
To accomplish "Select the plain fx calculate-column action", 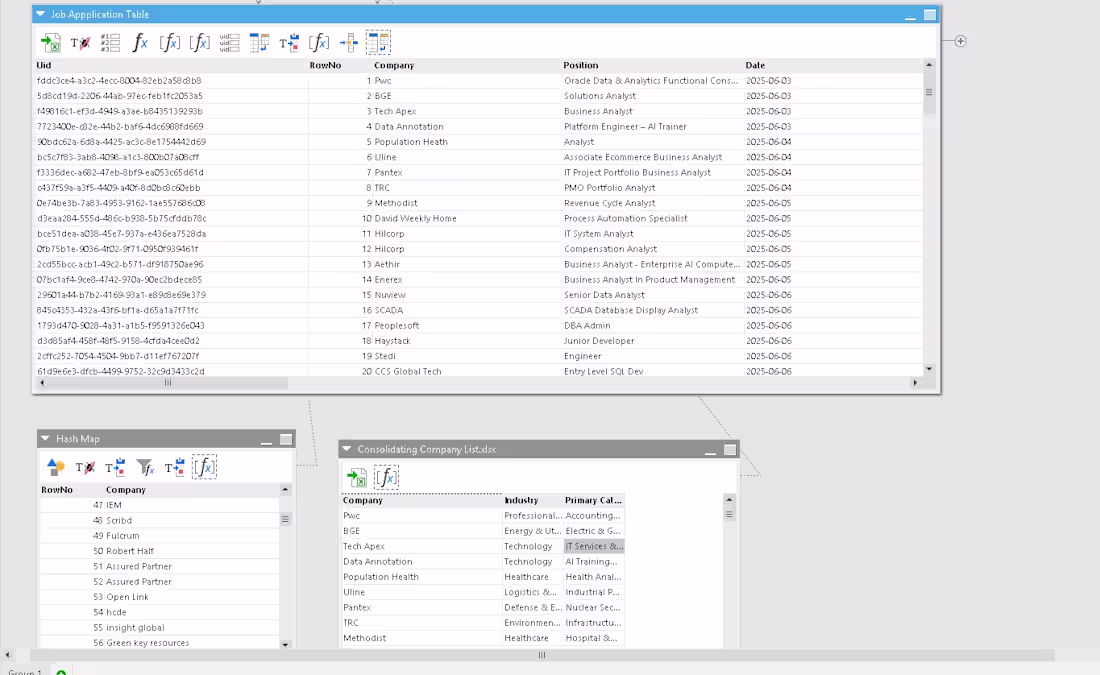I will click(x=140, y=43).
